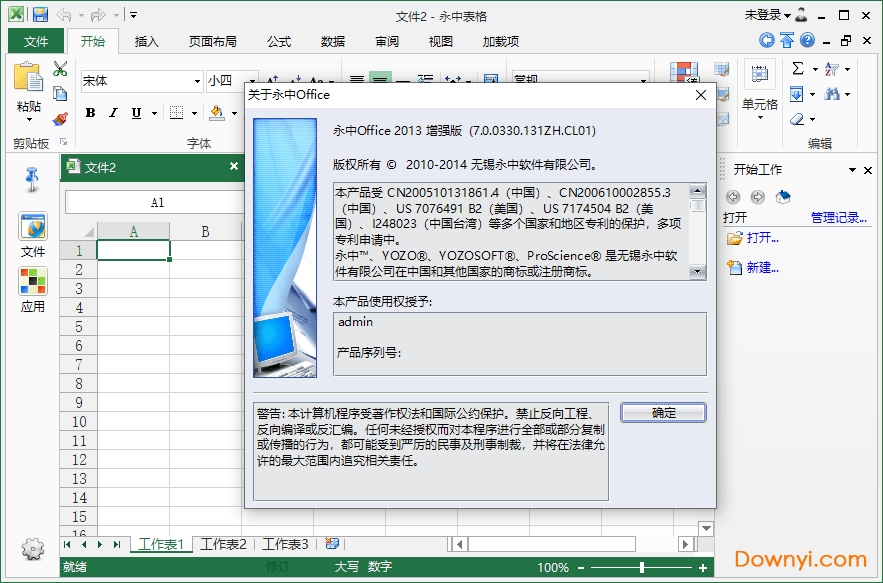
Task: Expand the 宋体 font name dropdown
Action: point(197,81)
